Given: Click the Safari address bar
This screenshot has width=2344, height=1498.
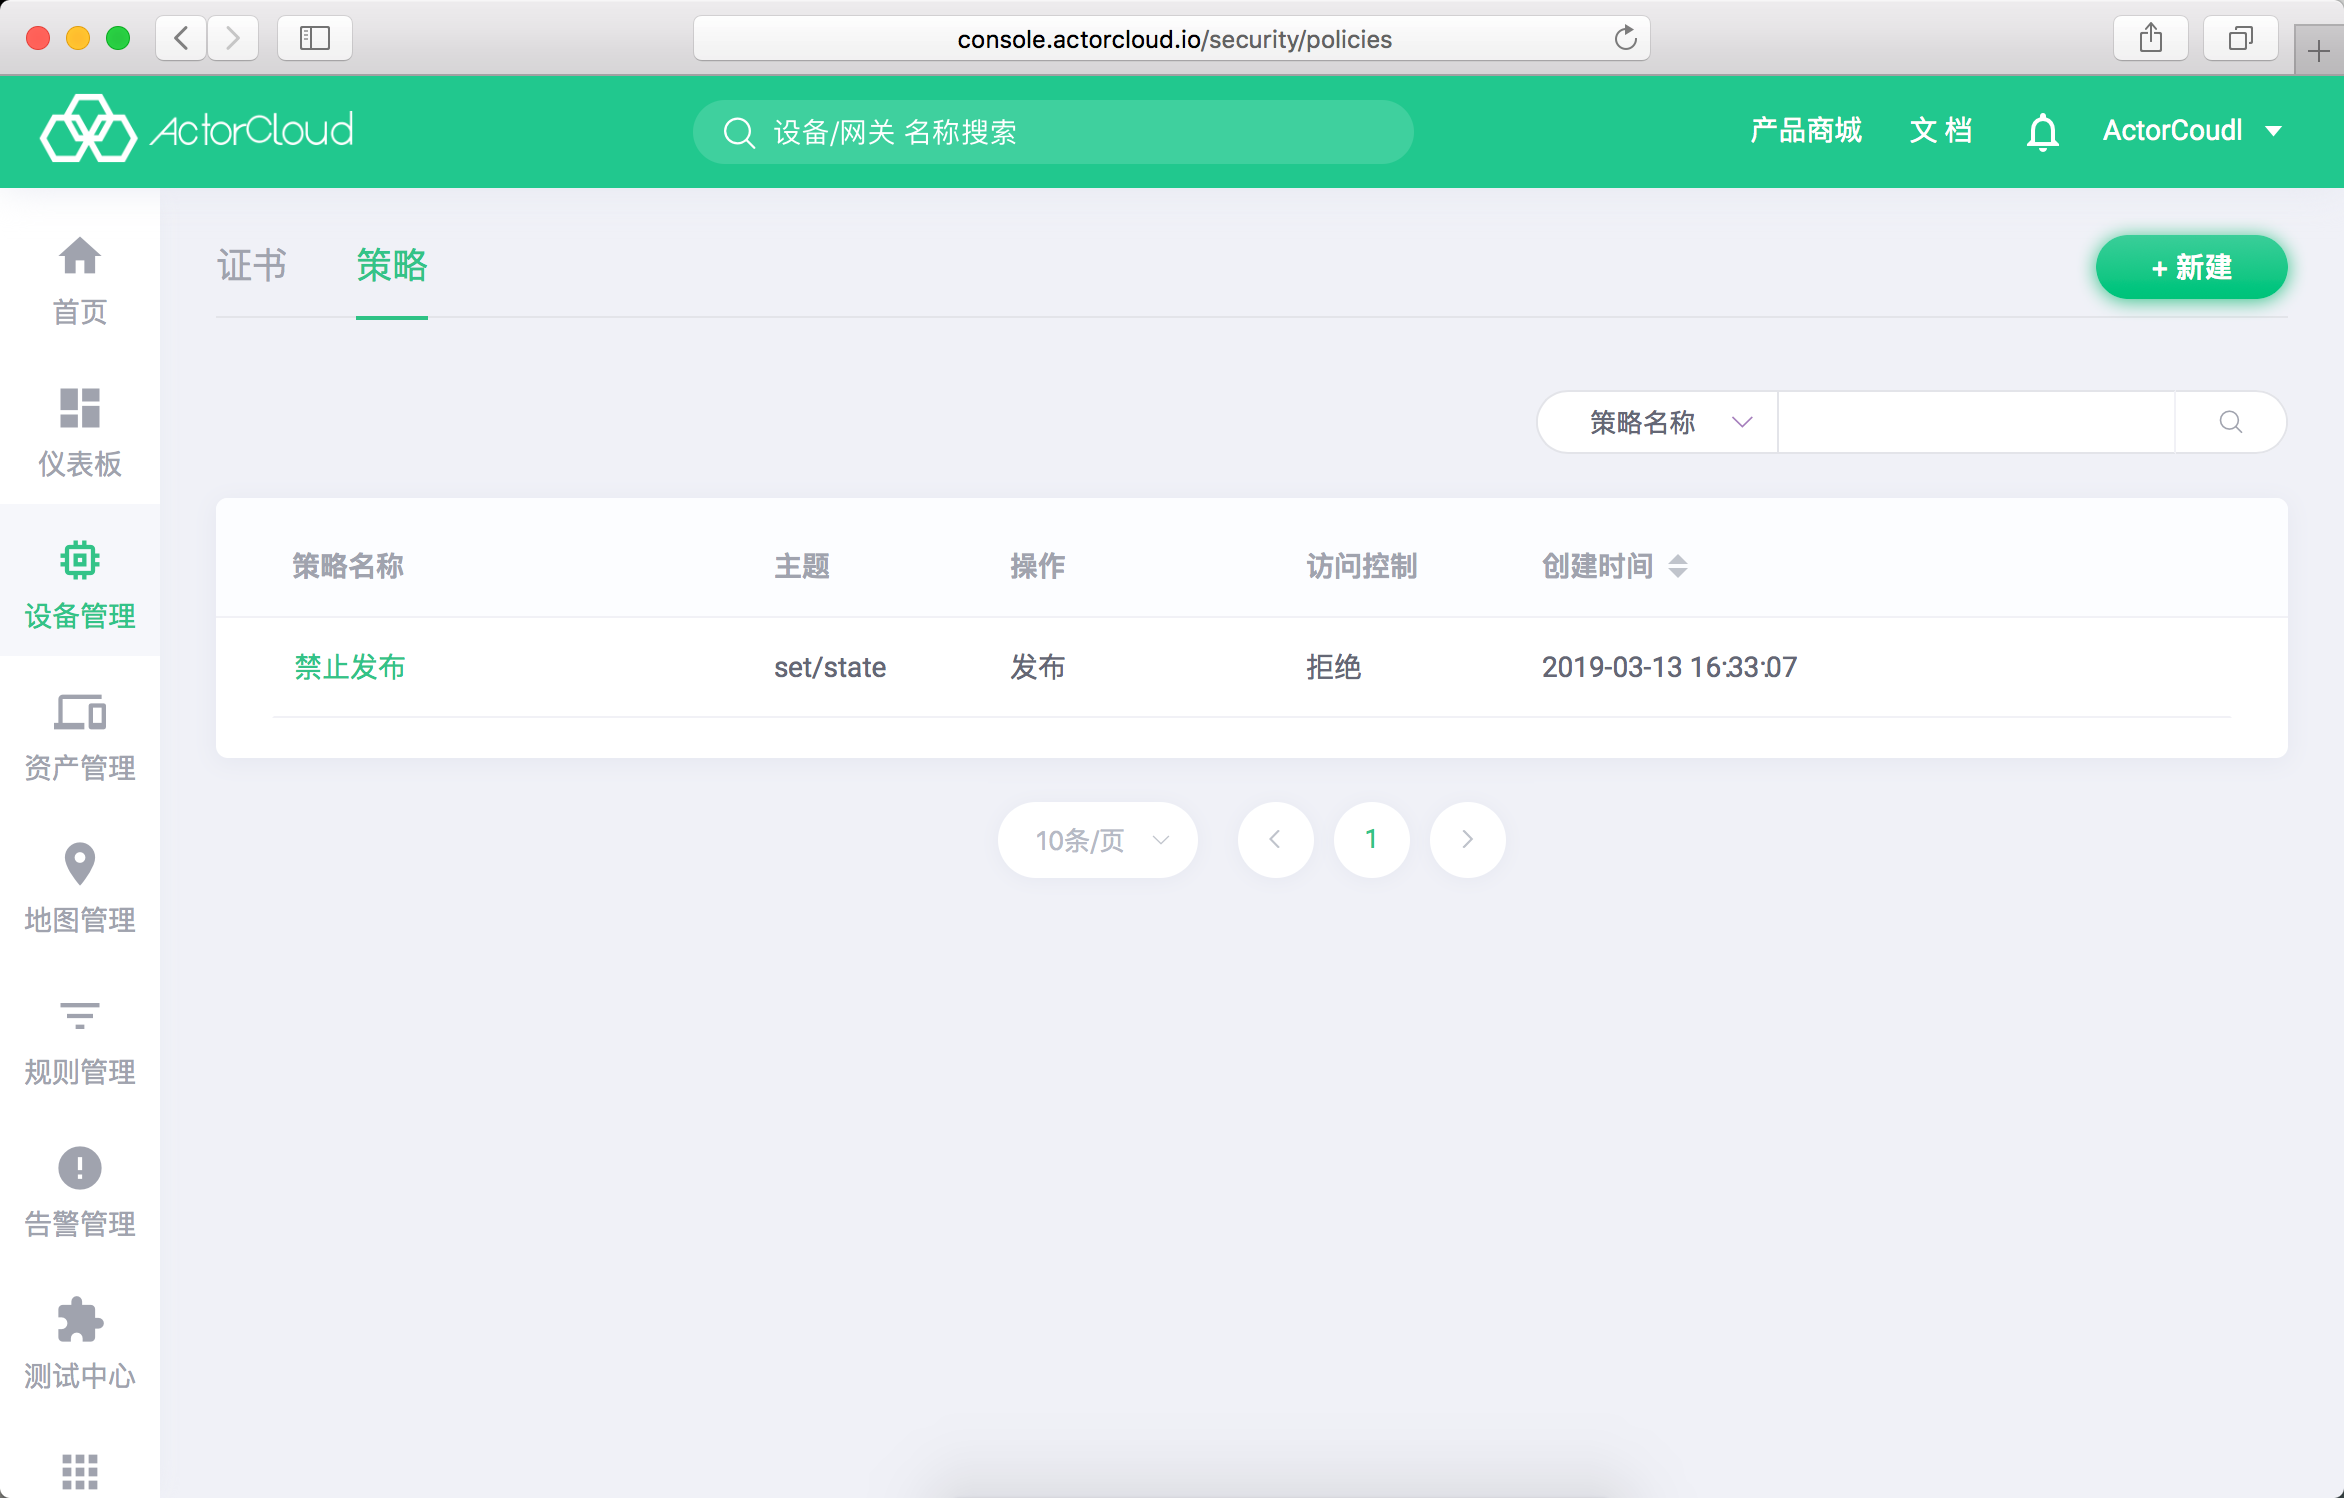Looking at the screenshot, I should pos(1171,38).
